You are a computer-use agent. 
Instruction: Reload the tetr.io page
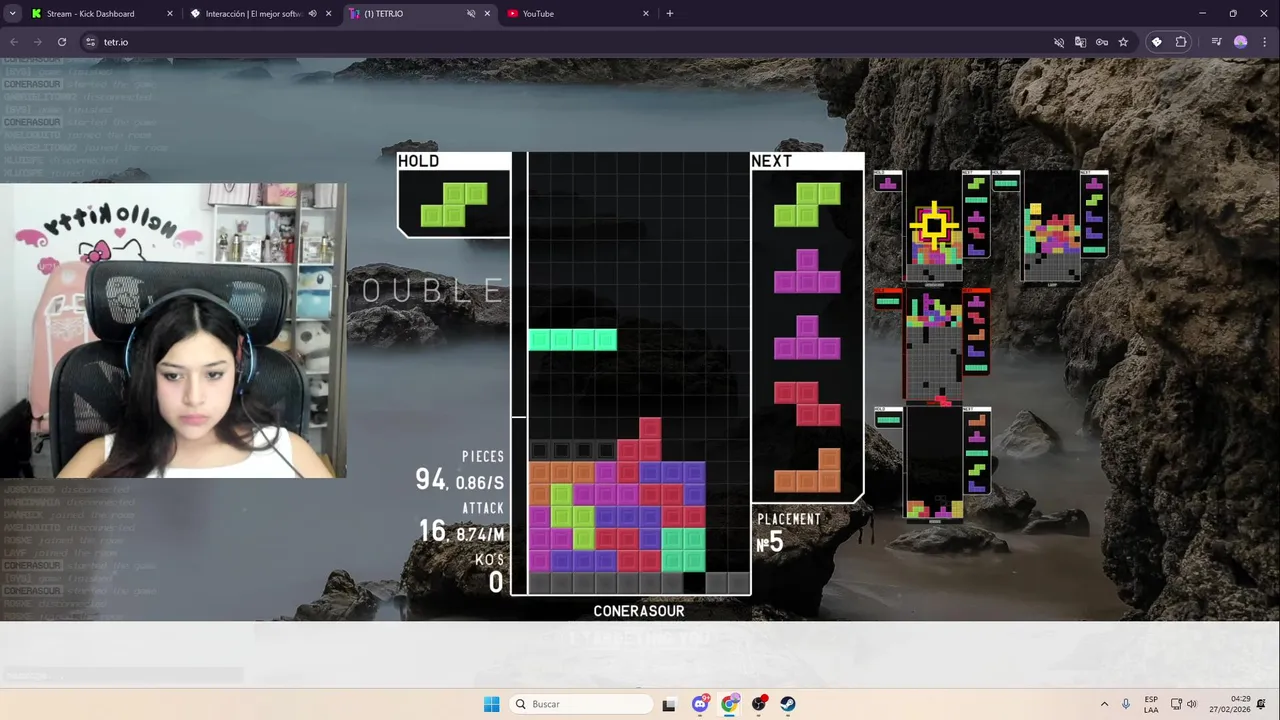click(62, 42)
